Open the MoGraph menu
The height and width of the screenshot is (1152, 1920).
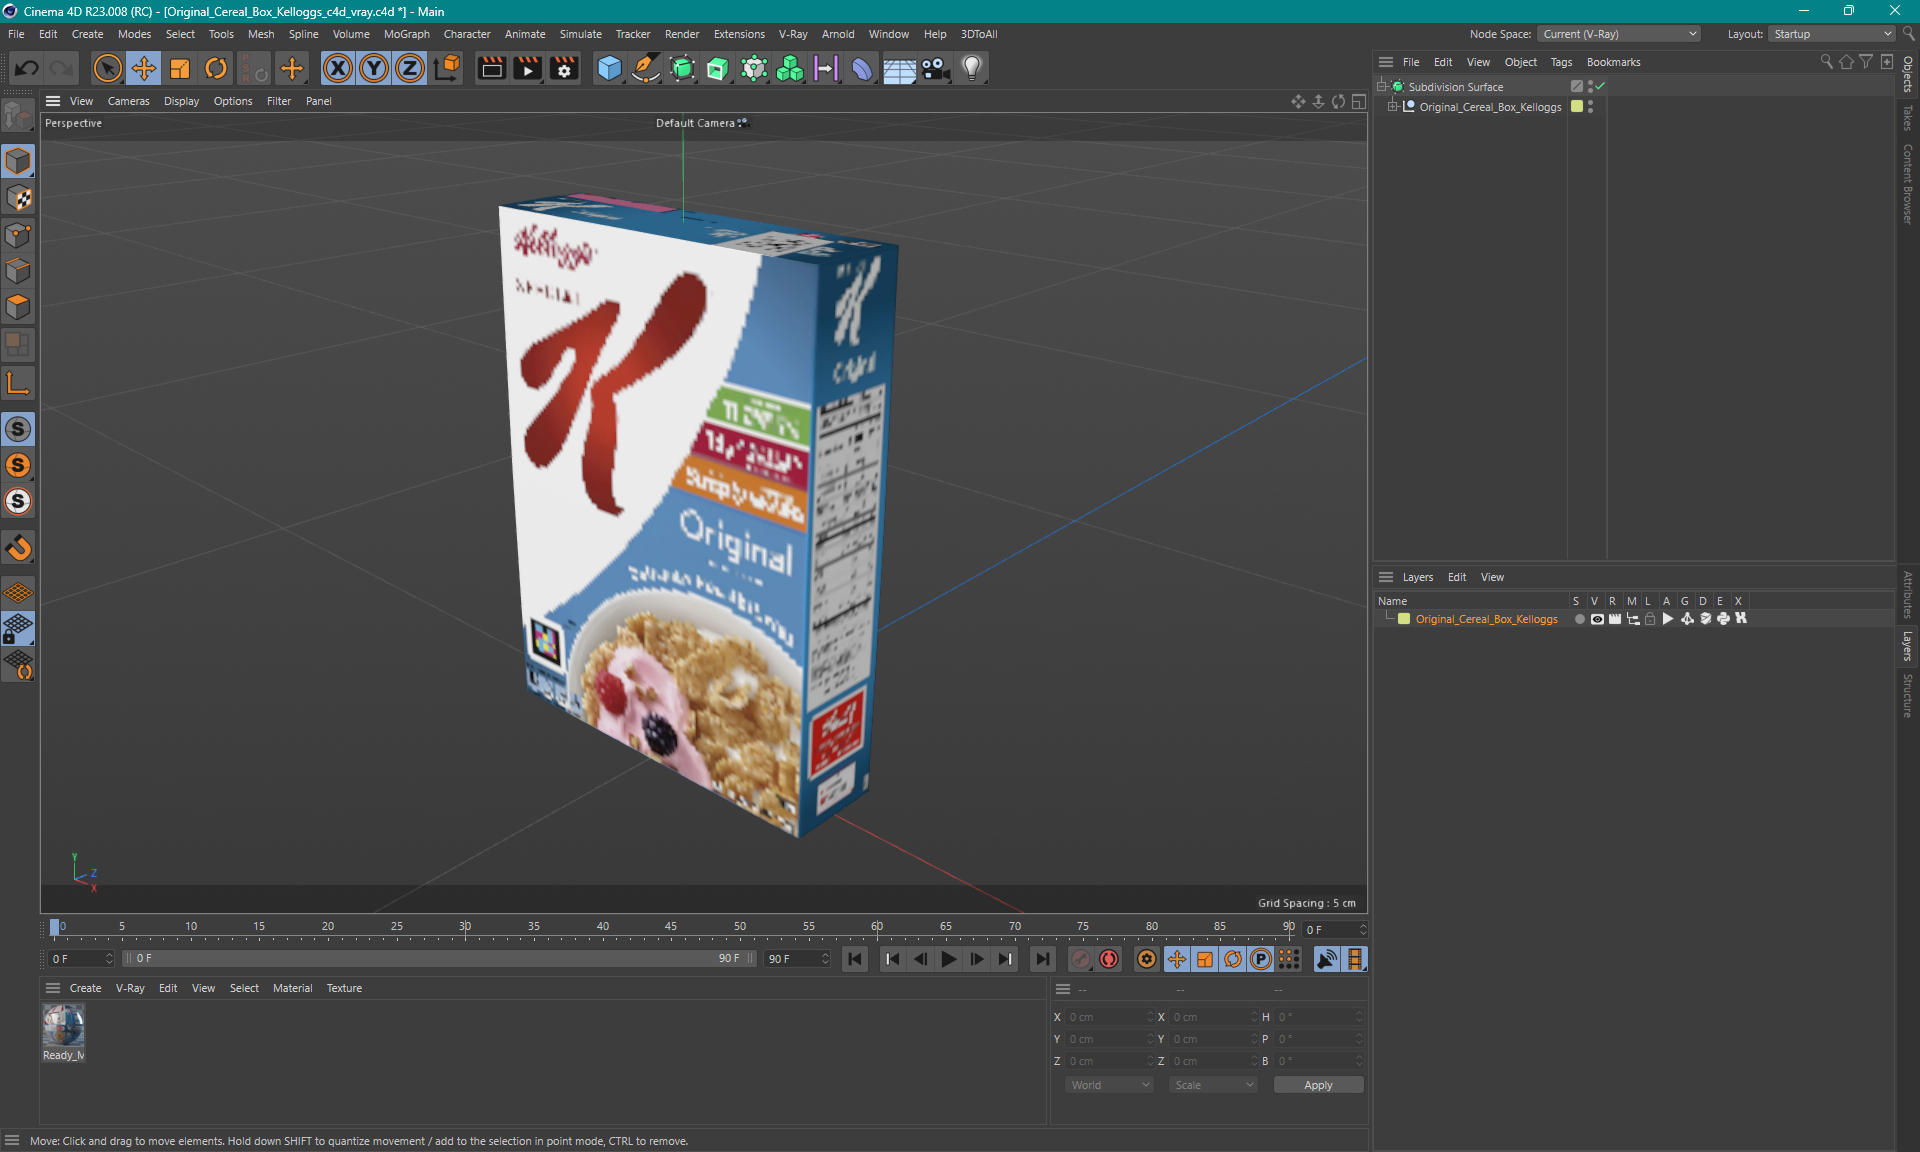(406, 34)
